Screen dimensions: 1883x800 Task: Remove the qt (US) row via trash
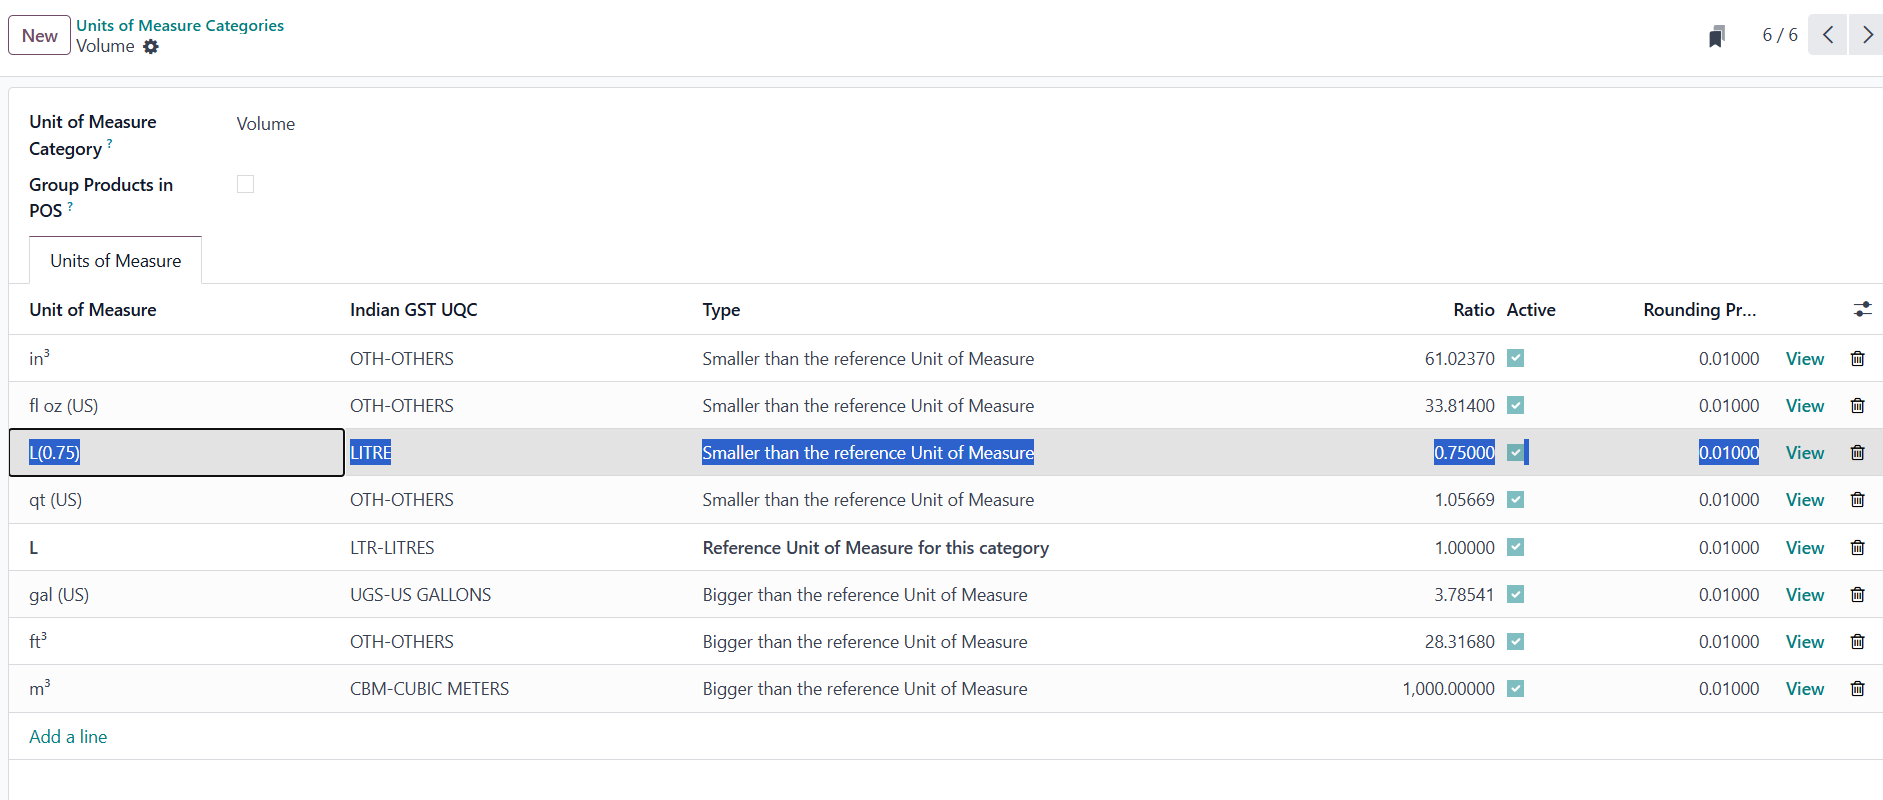1857,500
